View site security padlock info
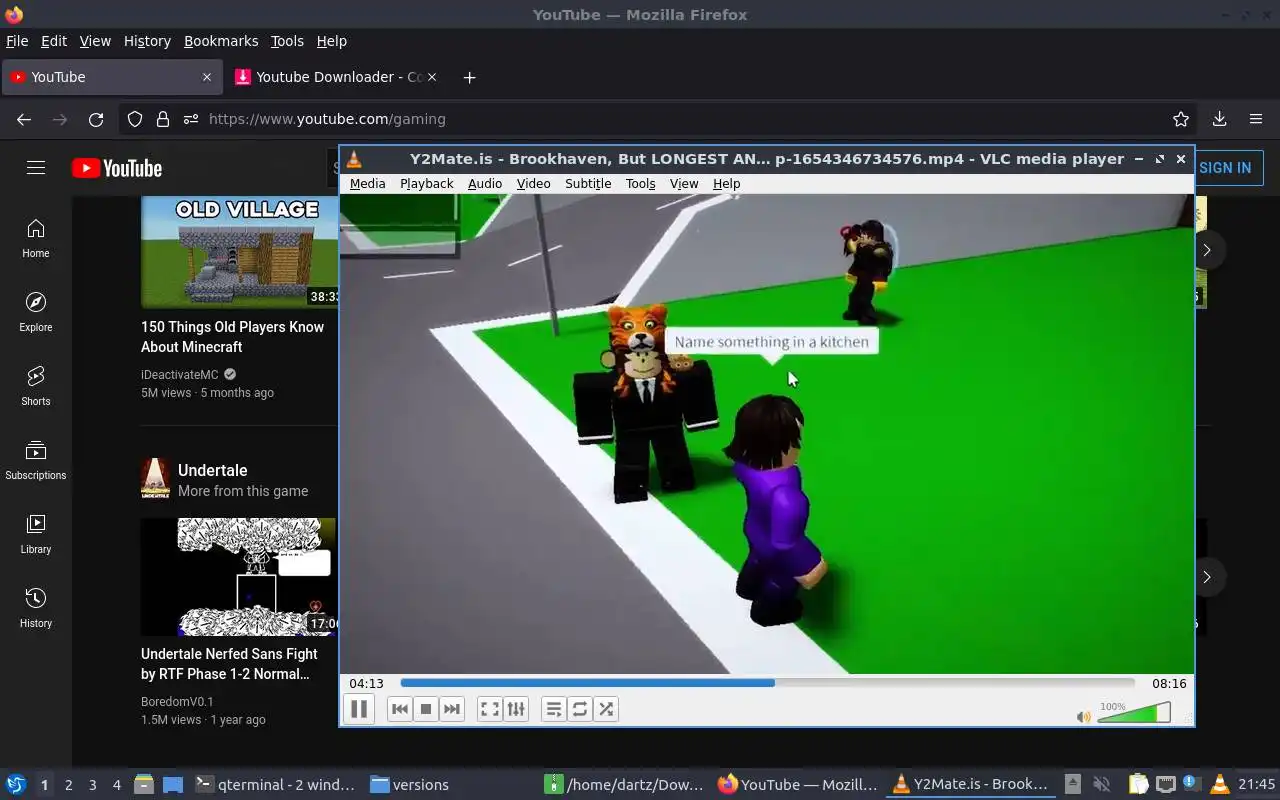The height and width of the screenshot is (800, 1280). (163, 119)
